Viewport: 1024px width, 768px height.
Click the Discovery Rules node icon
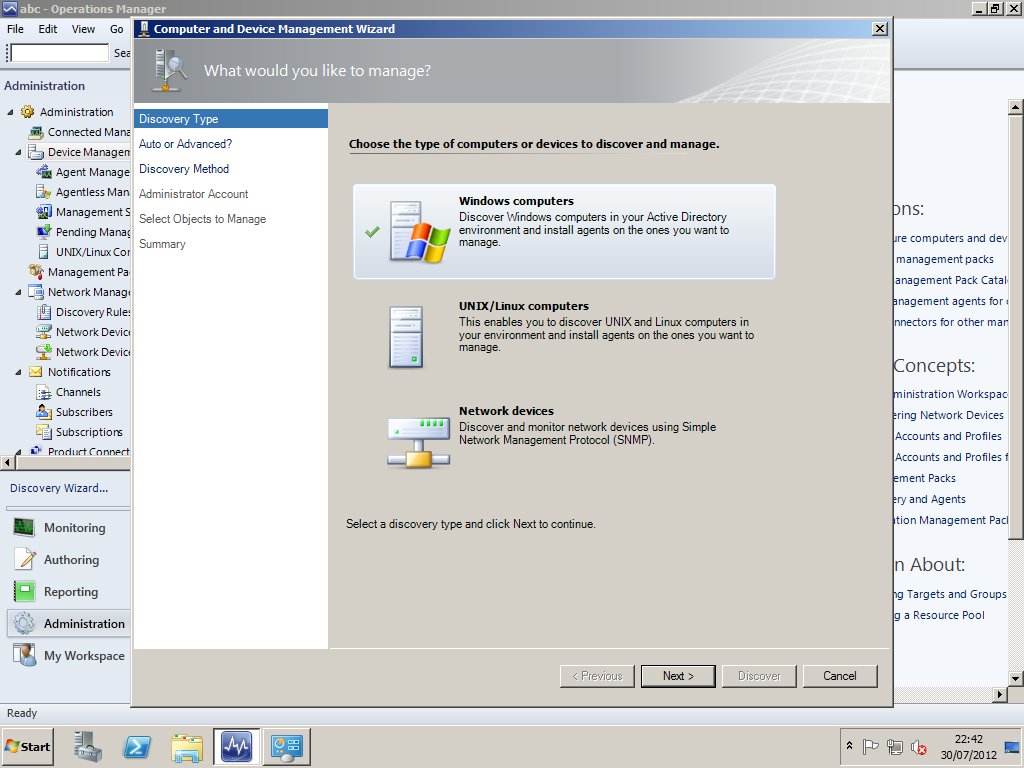click(x=44, y=312)
